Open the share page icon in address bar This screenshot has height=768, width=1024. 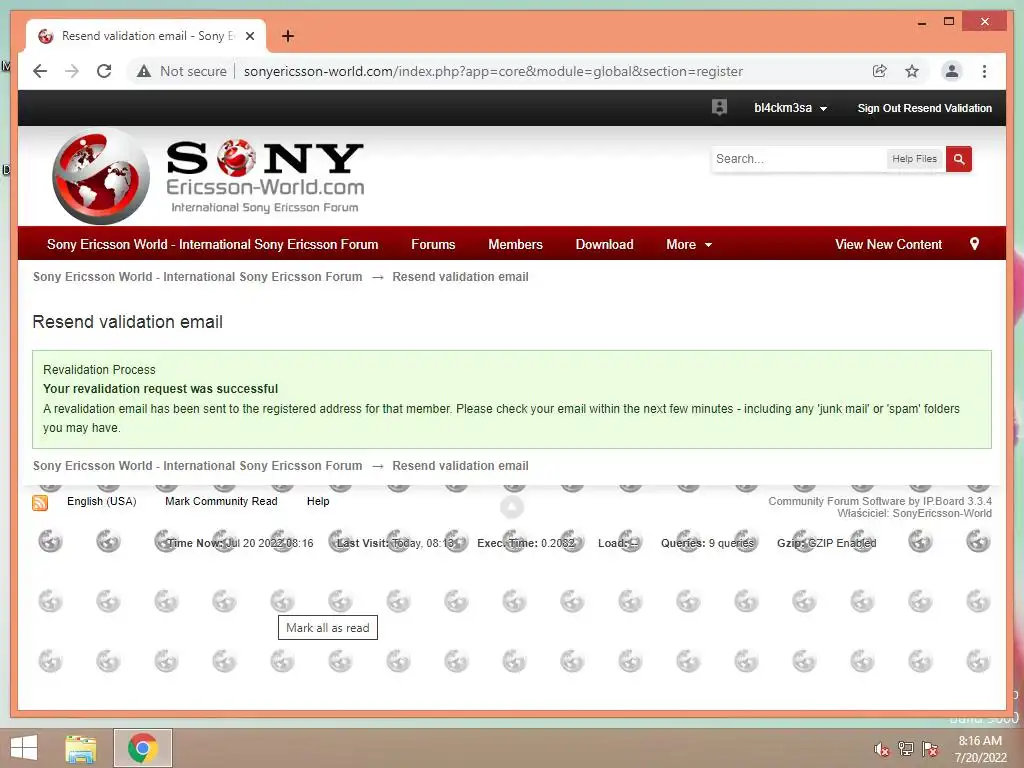(x=880, y=71)
